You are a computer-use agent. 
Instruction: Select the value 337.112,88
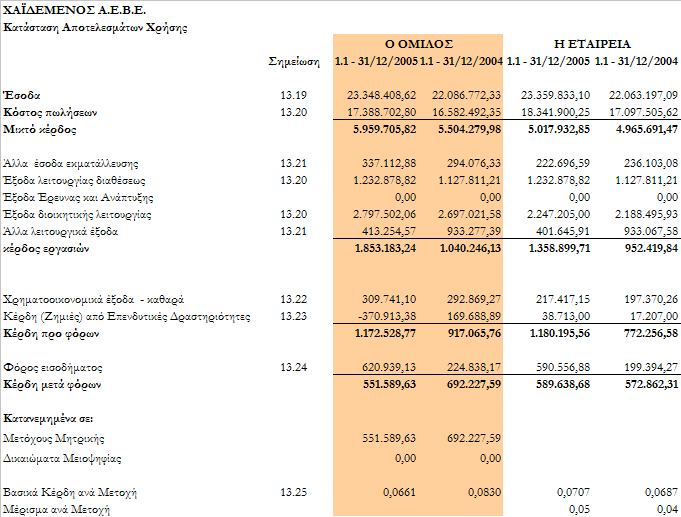click(x=389, y=163)
